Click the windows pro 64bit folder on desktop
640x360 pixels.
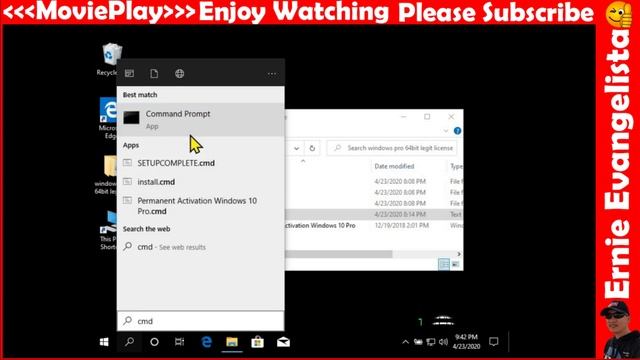(x=107, y=175)
